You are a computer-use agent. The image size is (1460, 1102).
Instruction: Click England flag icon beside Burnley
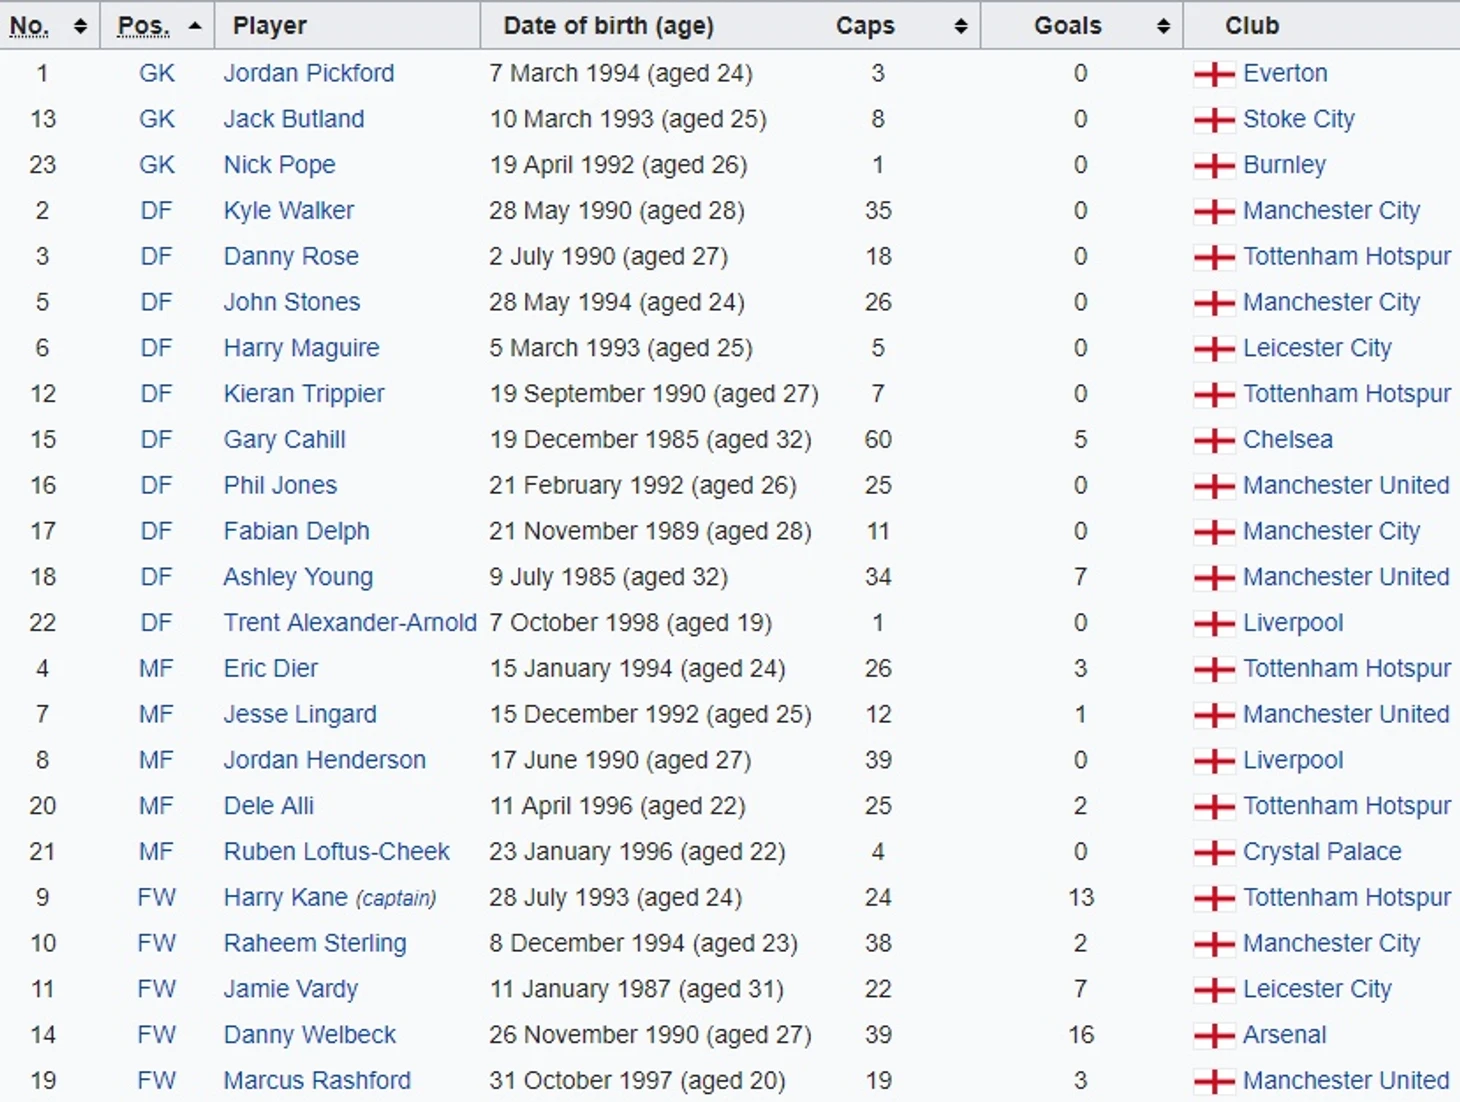pyautogui.click(x=1214, y=165)
